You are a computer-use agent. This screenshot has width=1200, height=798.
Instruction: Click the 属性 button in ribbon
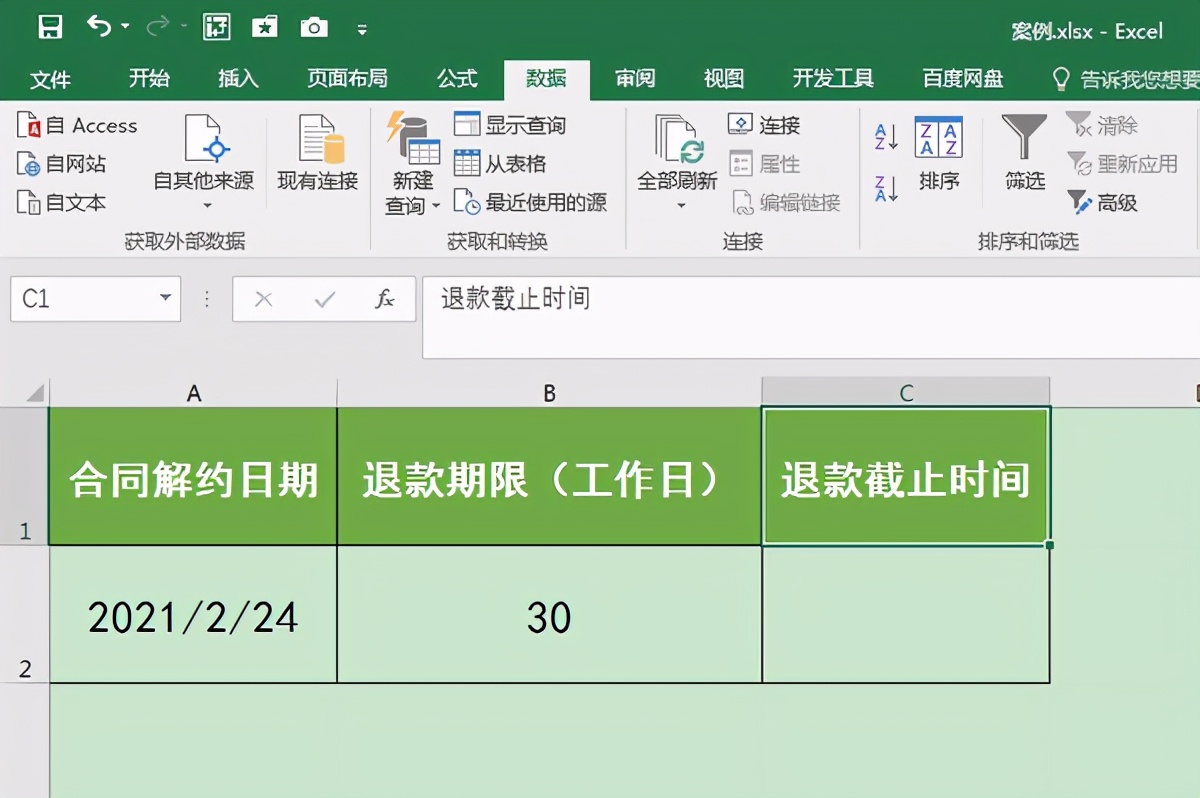(x=765, y=164)
